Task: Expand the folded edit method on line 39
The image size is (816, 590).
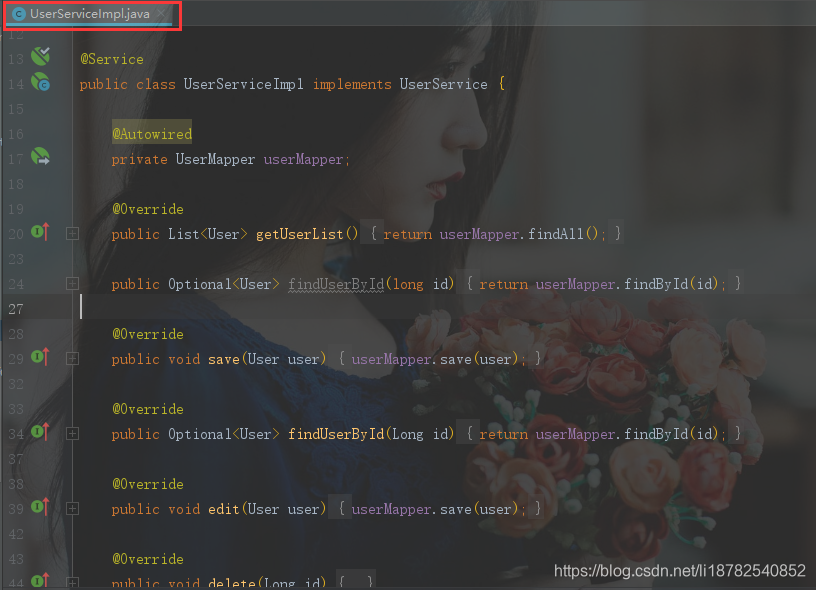Action: (x=72, y=508)
